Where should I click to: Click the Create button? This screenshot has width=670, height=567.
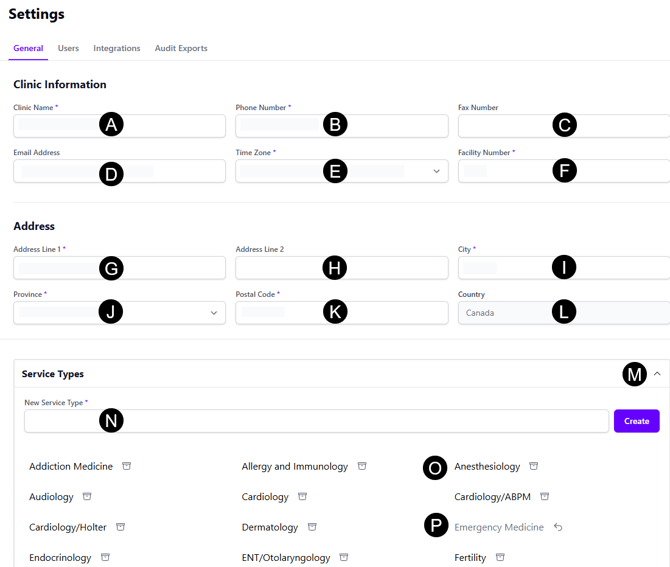636,421
